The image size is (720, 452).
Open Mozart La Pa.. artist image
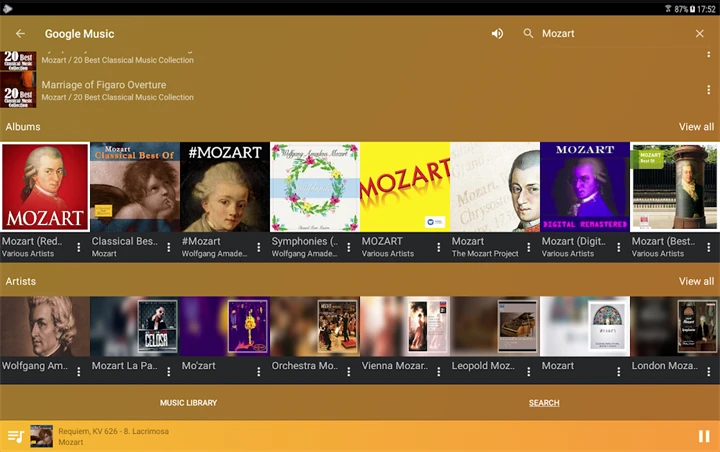click(135, 327)
